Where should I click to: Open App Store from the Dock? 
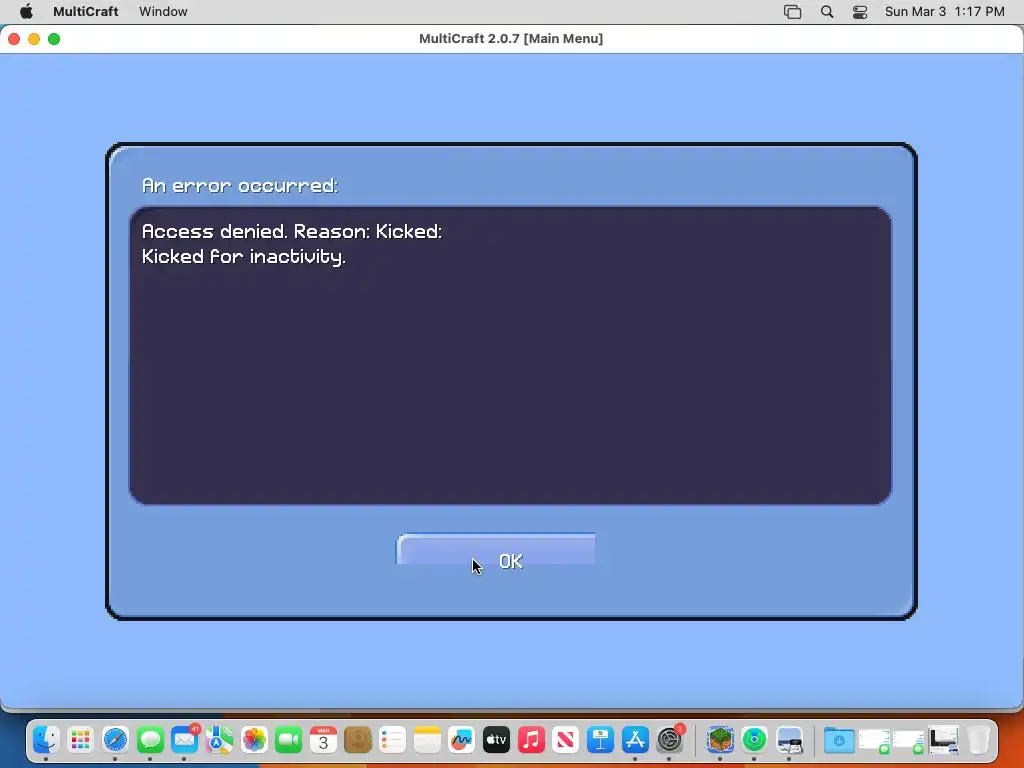(635, 740)
